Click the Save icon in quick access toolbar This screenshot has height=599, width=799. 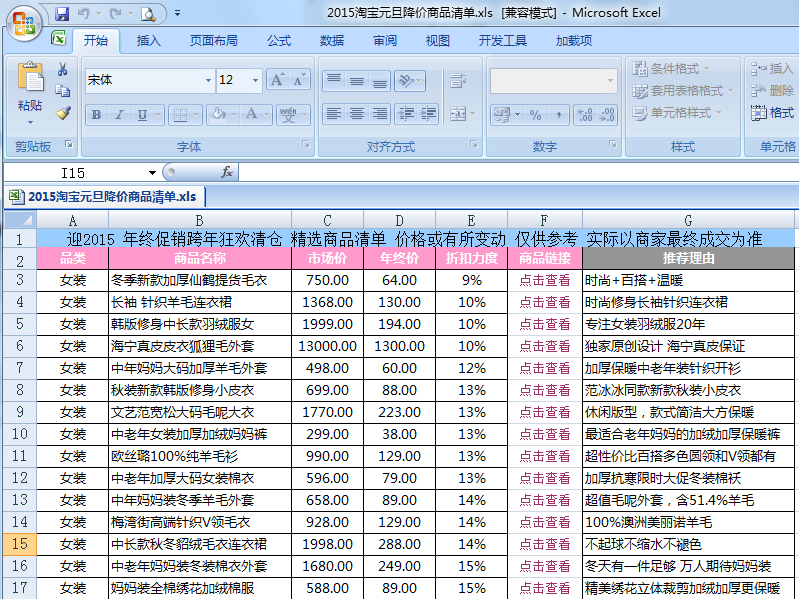pos(62,14)
